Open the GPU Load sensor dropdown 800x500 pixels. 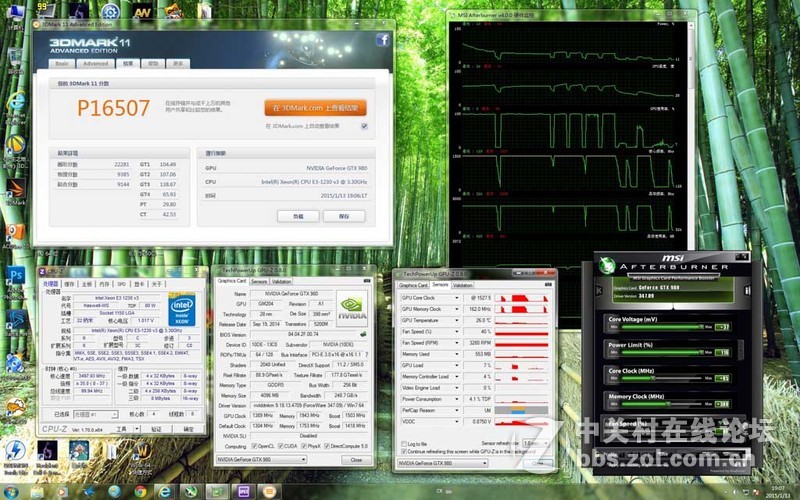[456, 365]
